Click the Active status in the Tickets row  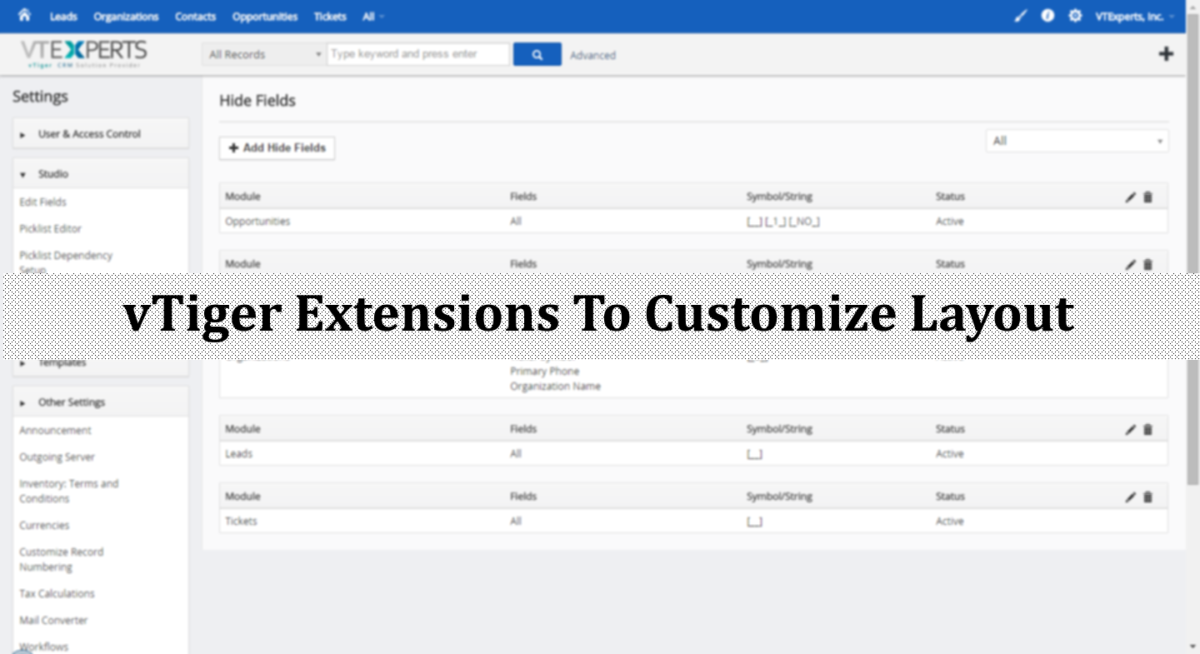950,521
